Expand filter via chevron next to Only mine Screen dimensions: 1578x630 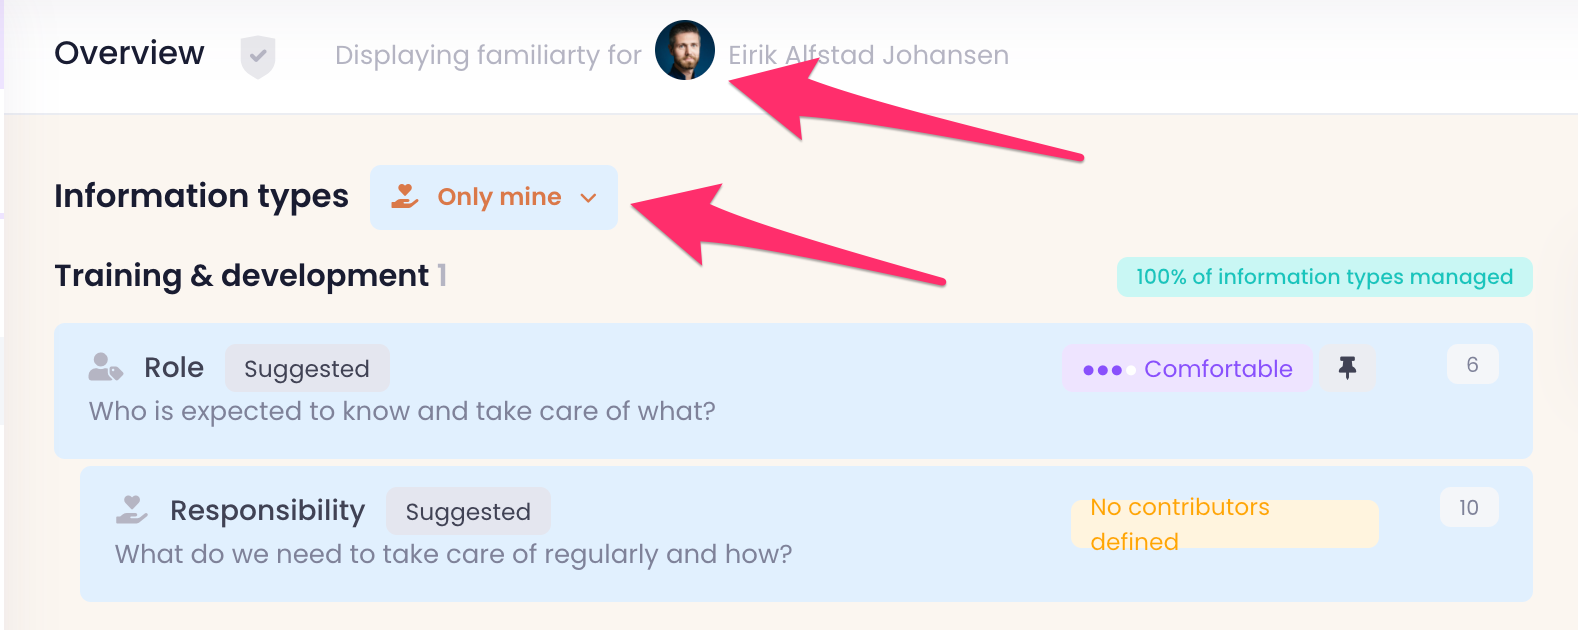[x=589, y=198]
